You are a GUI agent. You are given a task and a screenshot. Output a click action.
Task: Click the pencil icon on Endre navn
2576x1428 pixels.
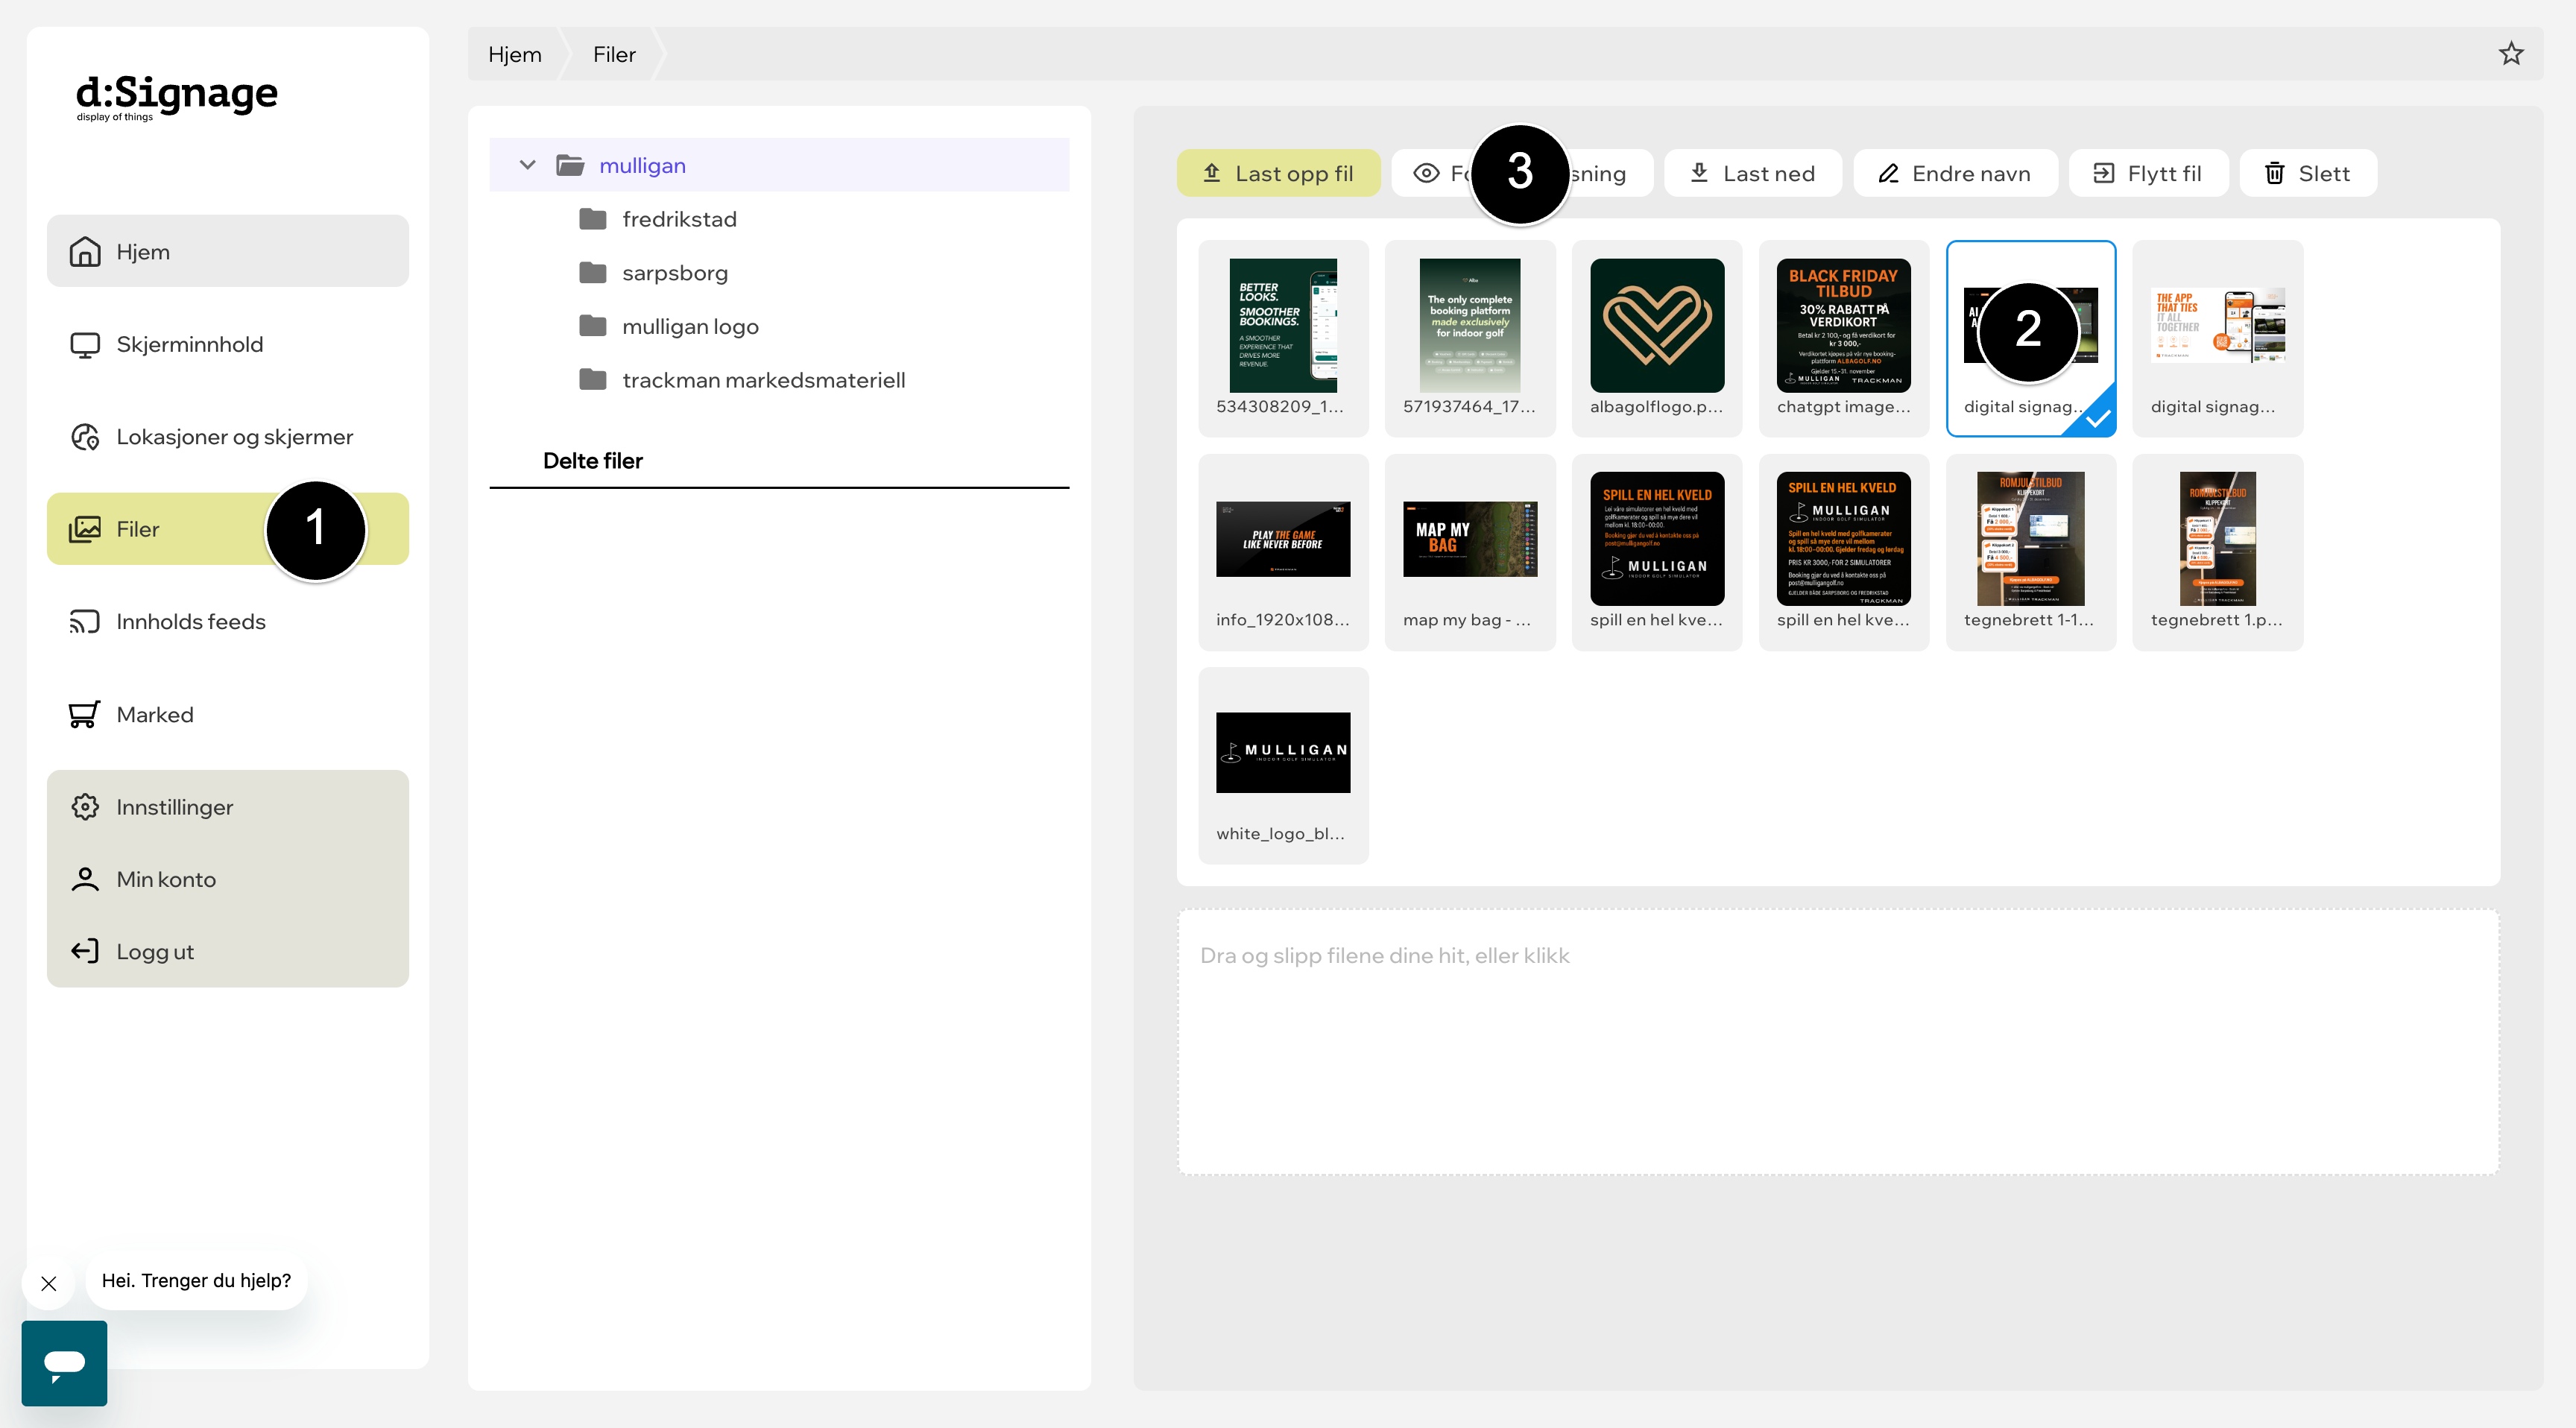click(x=1888, y=173)
